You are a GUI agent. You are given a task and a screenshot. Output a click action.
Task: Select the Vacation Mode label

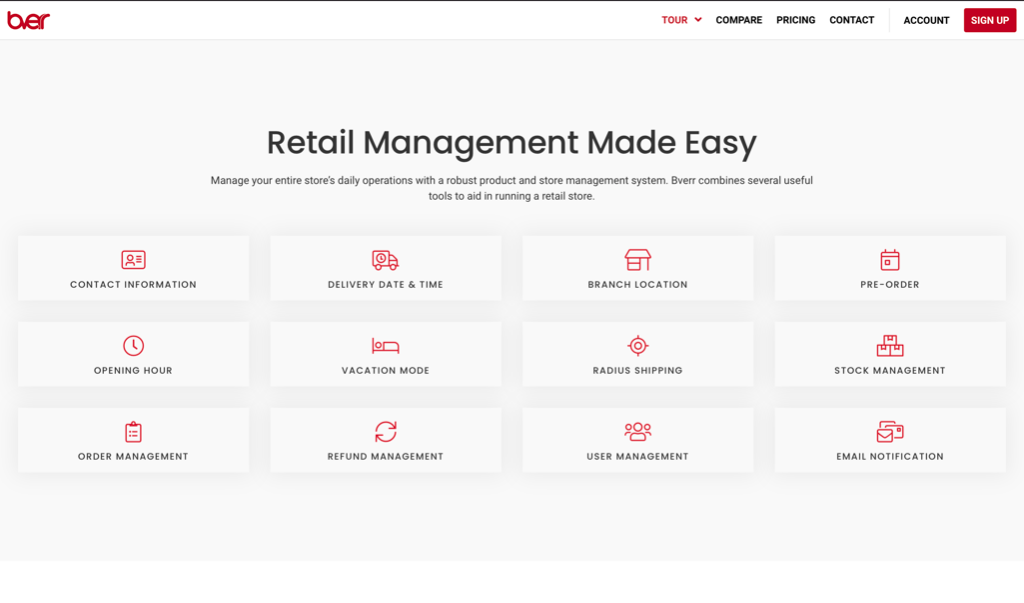click(385, 370)
